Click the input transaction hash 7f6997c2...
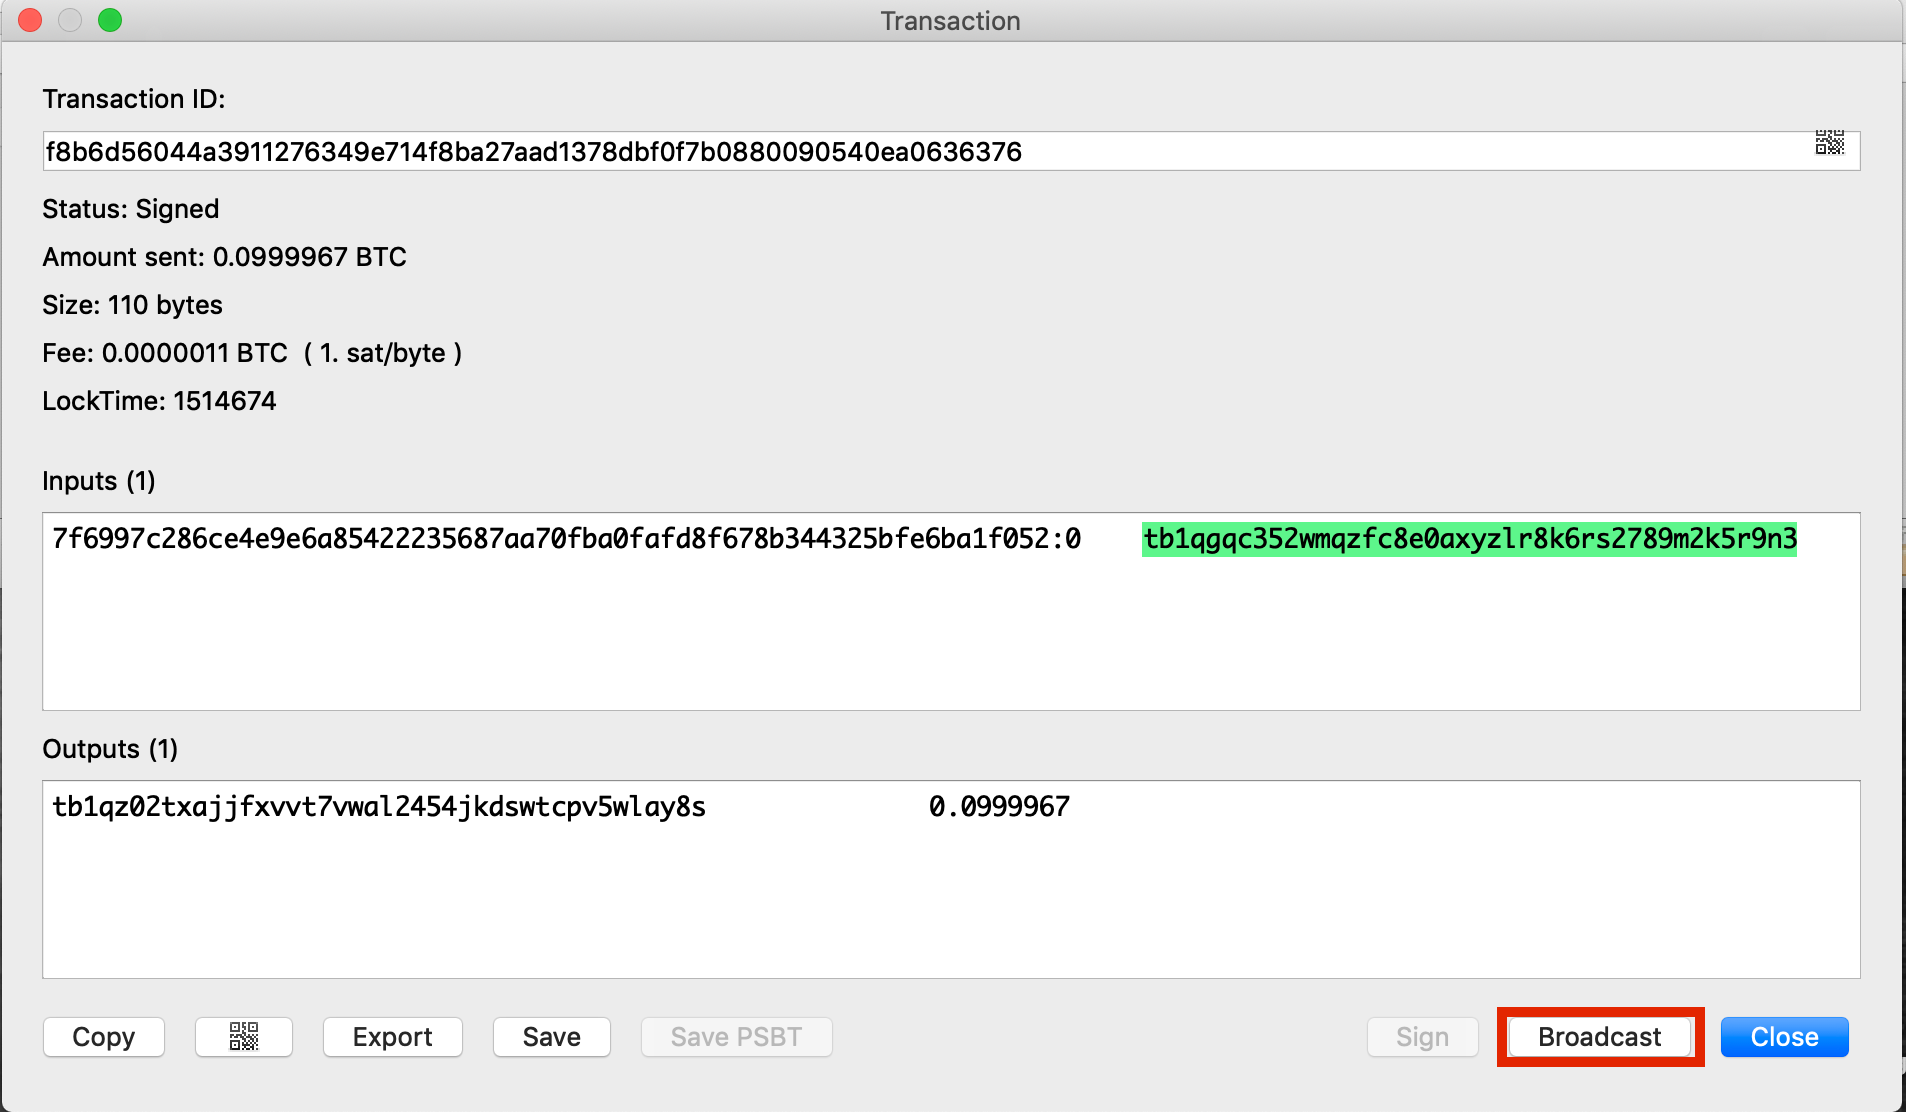Screen dimensions: 1906x1112 (x=567, y=539)
